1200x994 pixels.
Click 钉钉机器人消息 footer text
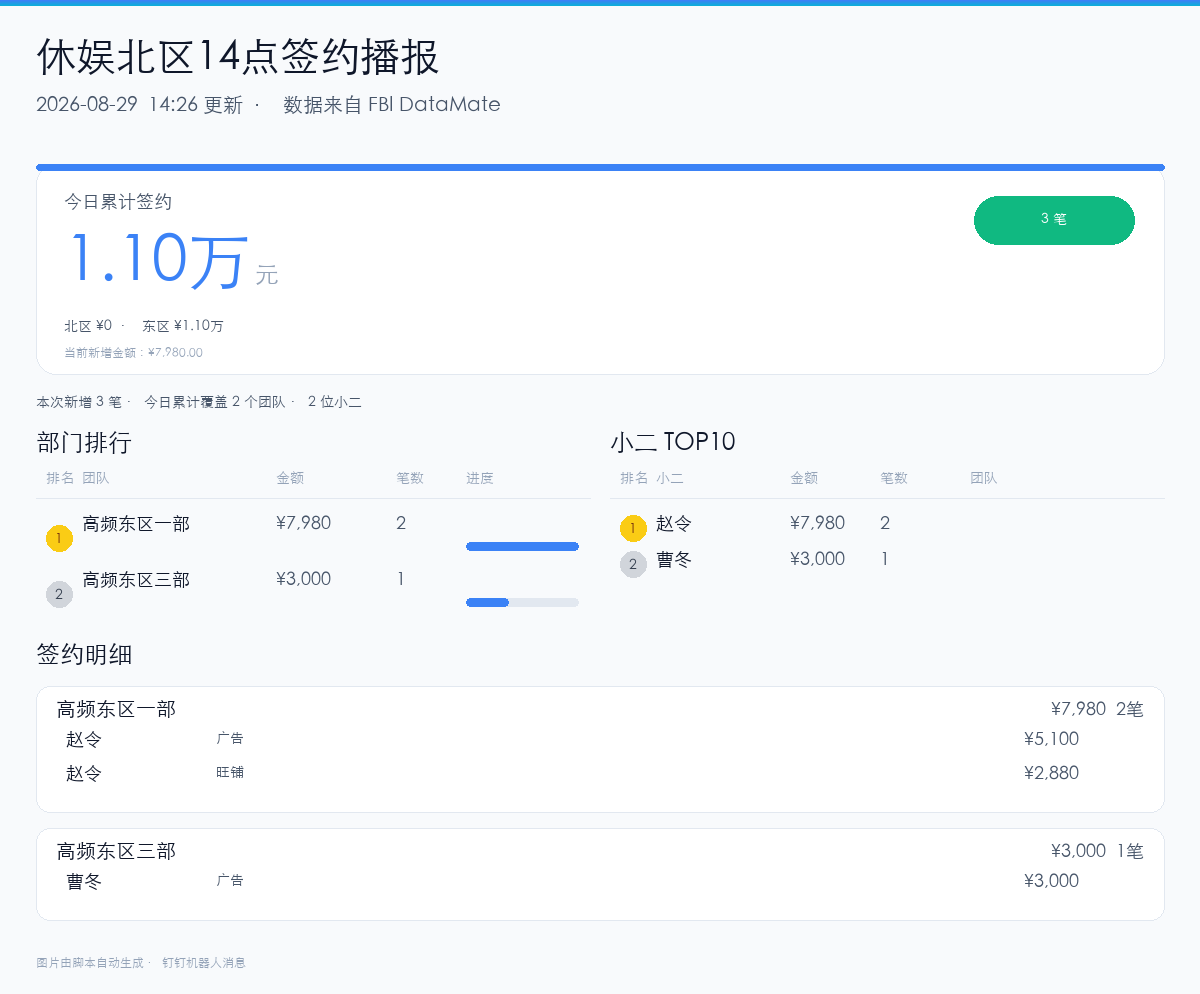204,963
